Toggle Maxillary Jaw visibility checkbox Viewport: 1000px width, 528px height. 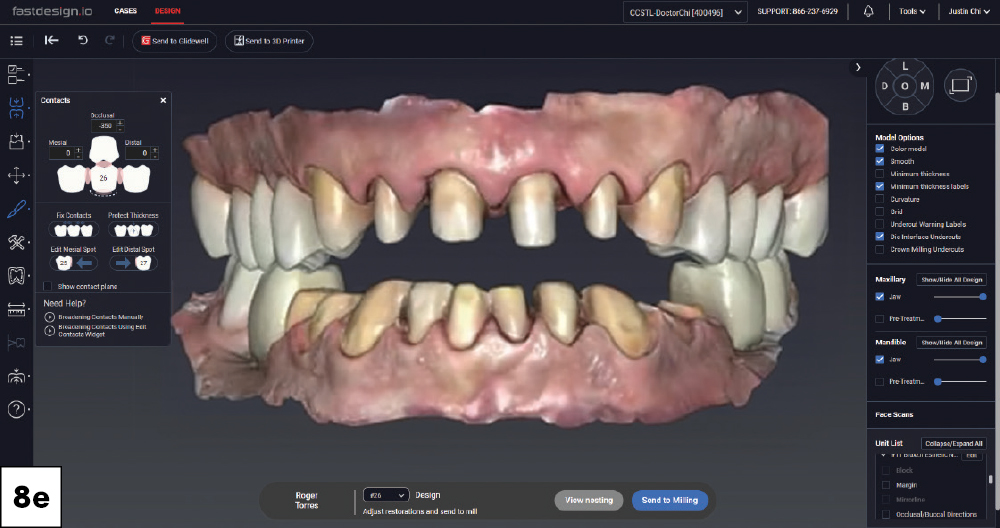pos(879,297)
